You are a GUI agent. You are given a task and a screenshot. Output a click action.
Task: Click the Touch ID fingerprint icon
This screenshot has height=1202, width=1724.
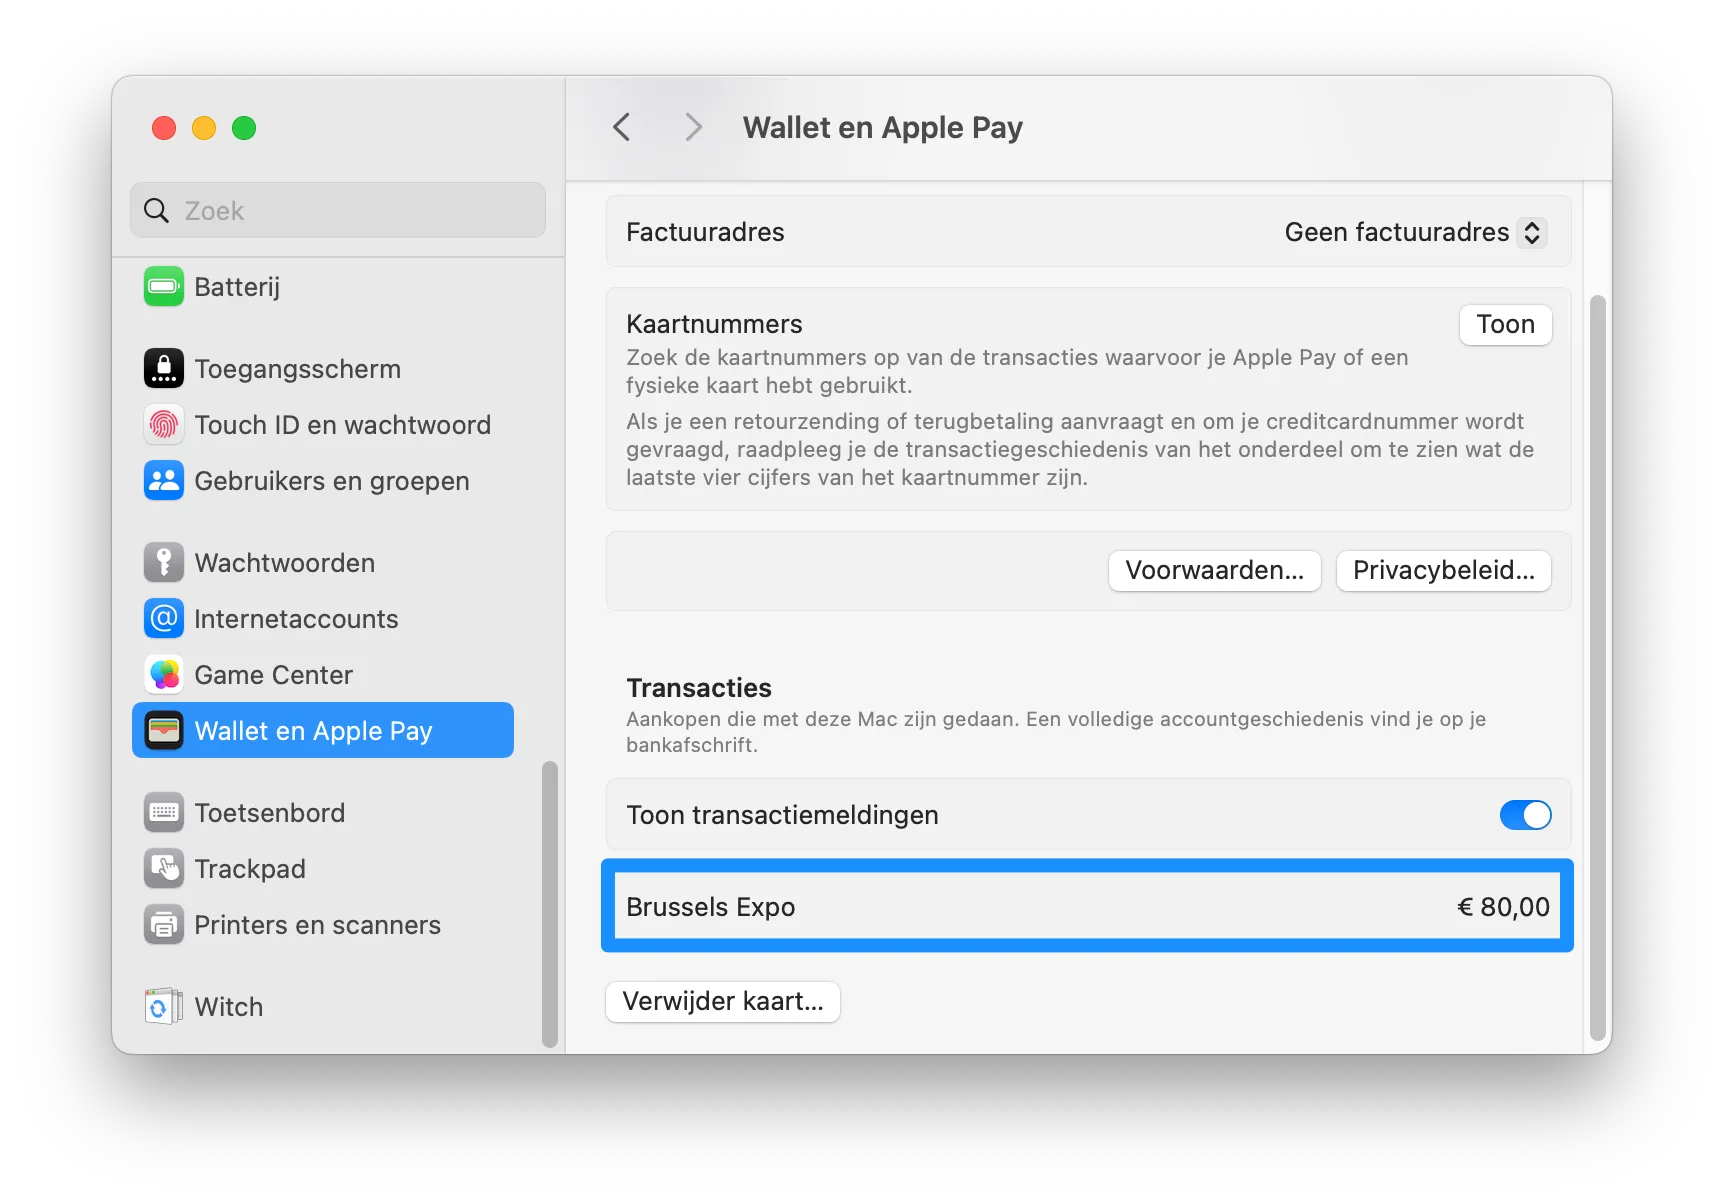(x=164, y=425)
